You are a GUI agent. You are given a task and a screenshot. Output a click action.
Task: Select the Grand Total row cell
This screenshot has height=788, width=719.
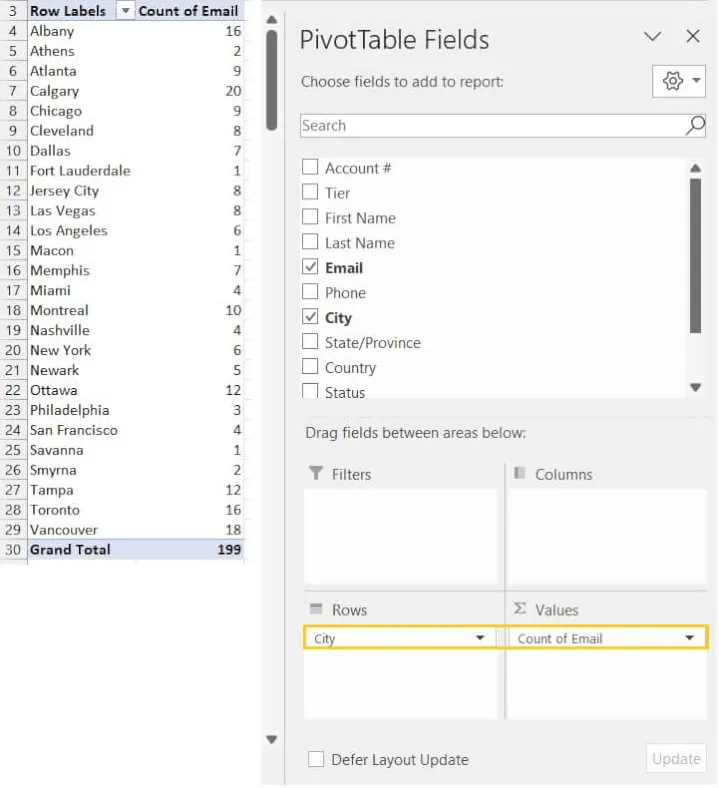click(70, 550)
